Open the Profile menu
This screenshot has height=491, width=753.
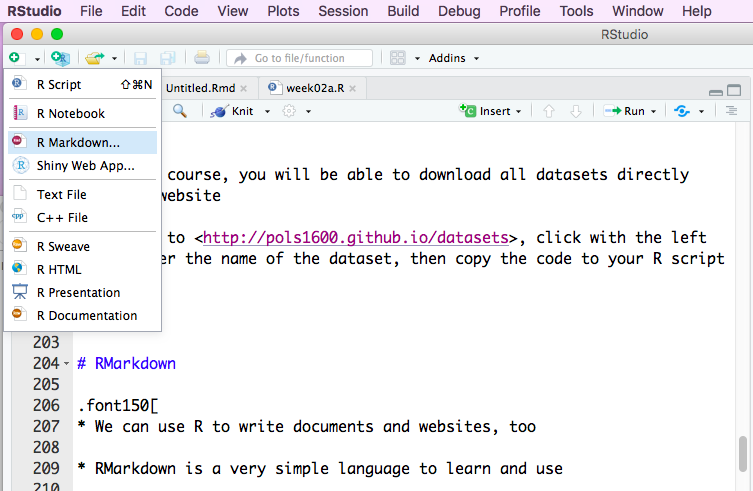tap(520, 11)
